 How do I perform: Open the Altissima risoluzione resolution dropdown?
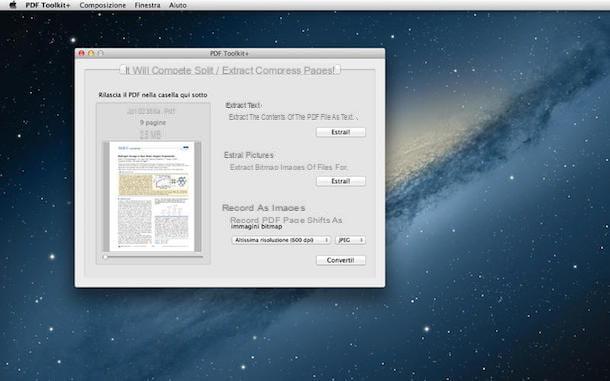point(281,240)
